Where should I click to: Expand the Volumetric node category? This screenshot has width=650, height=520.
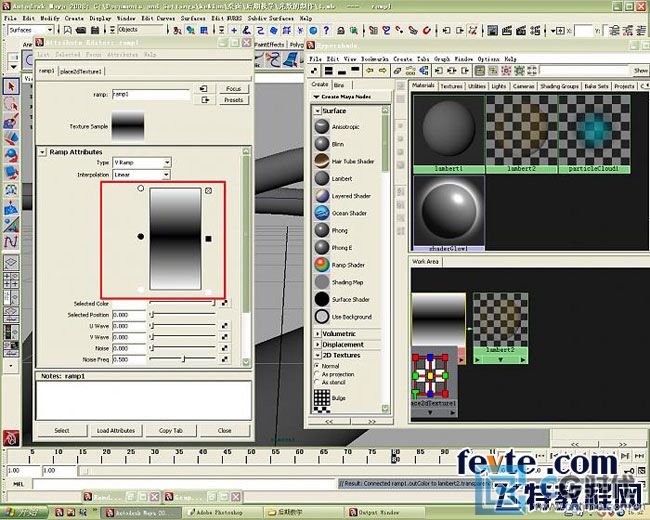[x=317, y=334]
